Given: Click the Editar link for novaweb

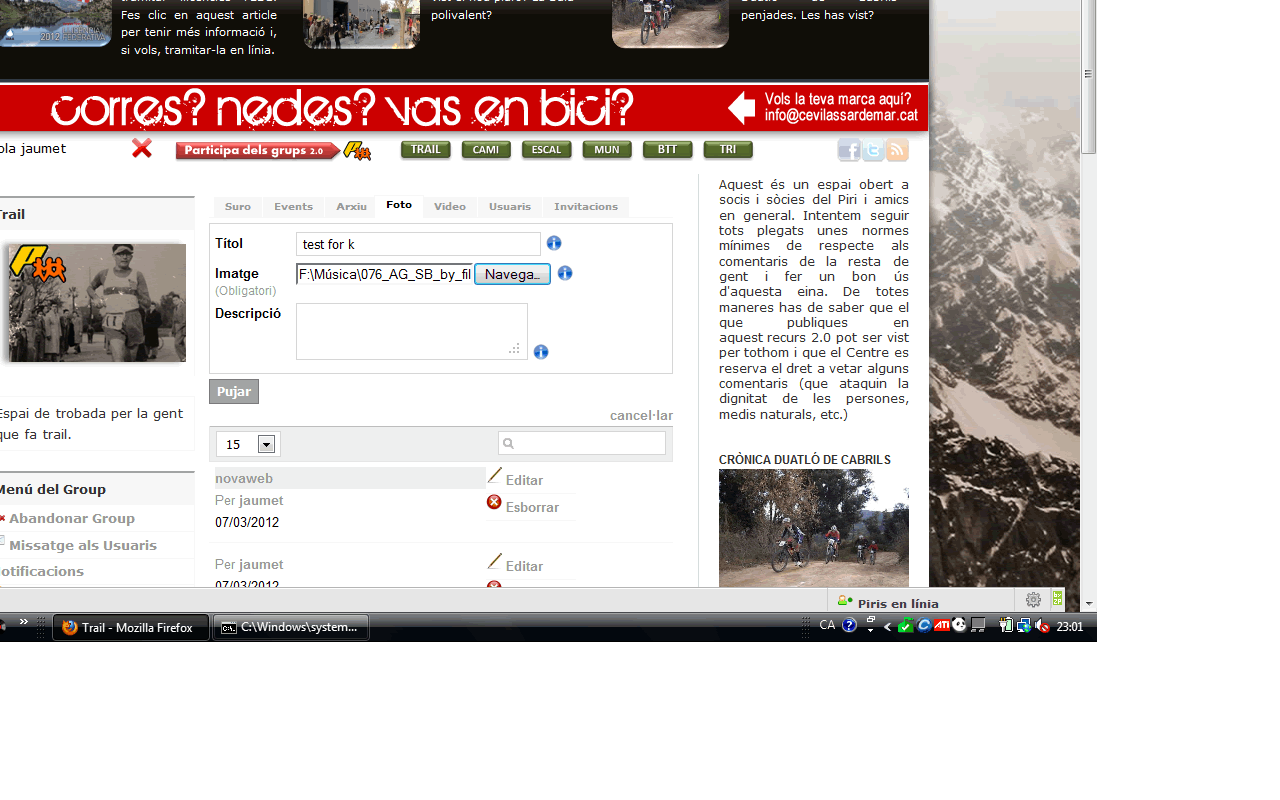Looking at the screenshot, I should [x=524, y=480].
